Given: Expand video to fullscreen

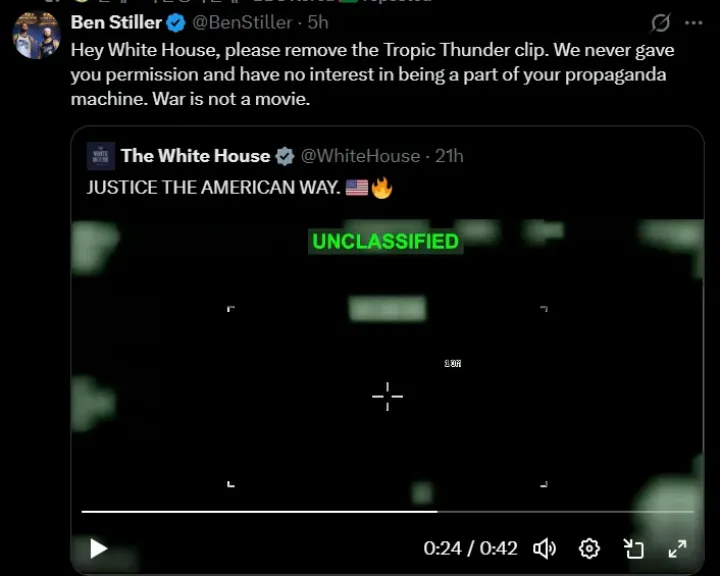Looking at the screenshot, I should [677, 548].
